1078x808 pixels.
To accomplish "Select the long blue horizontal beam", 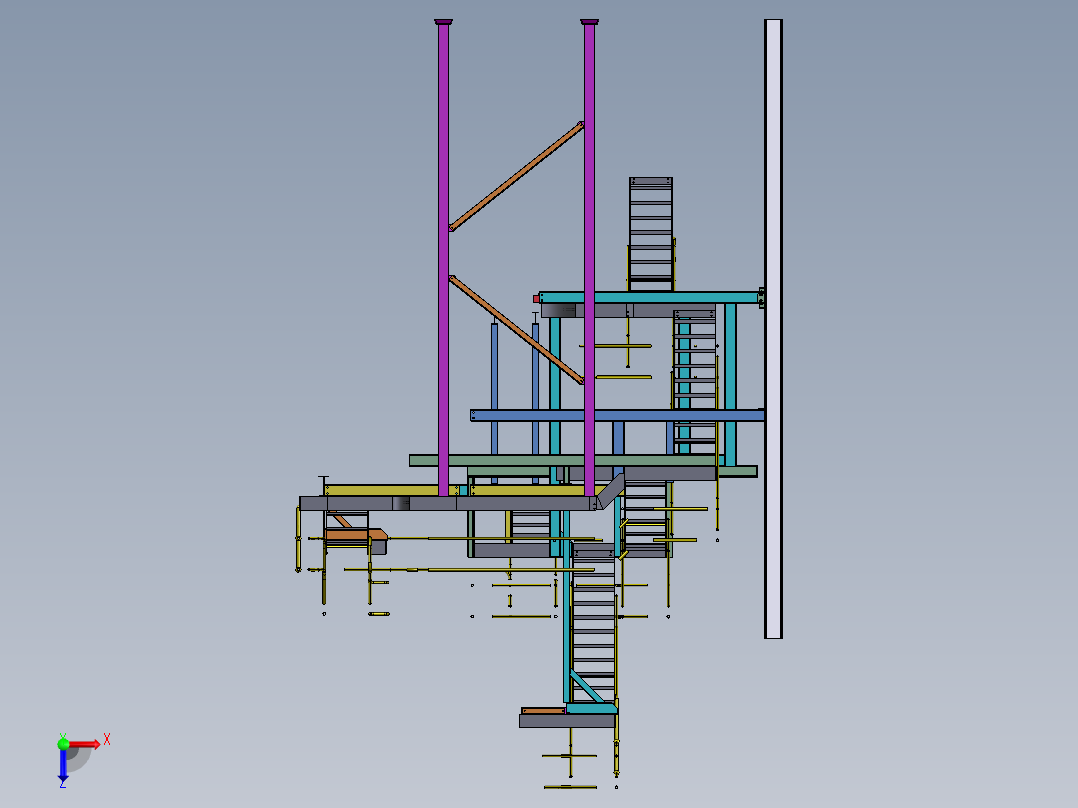I will (617, 415).
